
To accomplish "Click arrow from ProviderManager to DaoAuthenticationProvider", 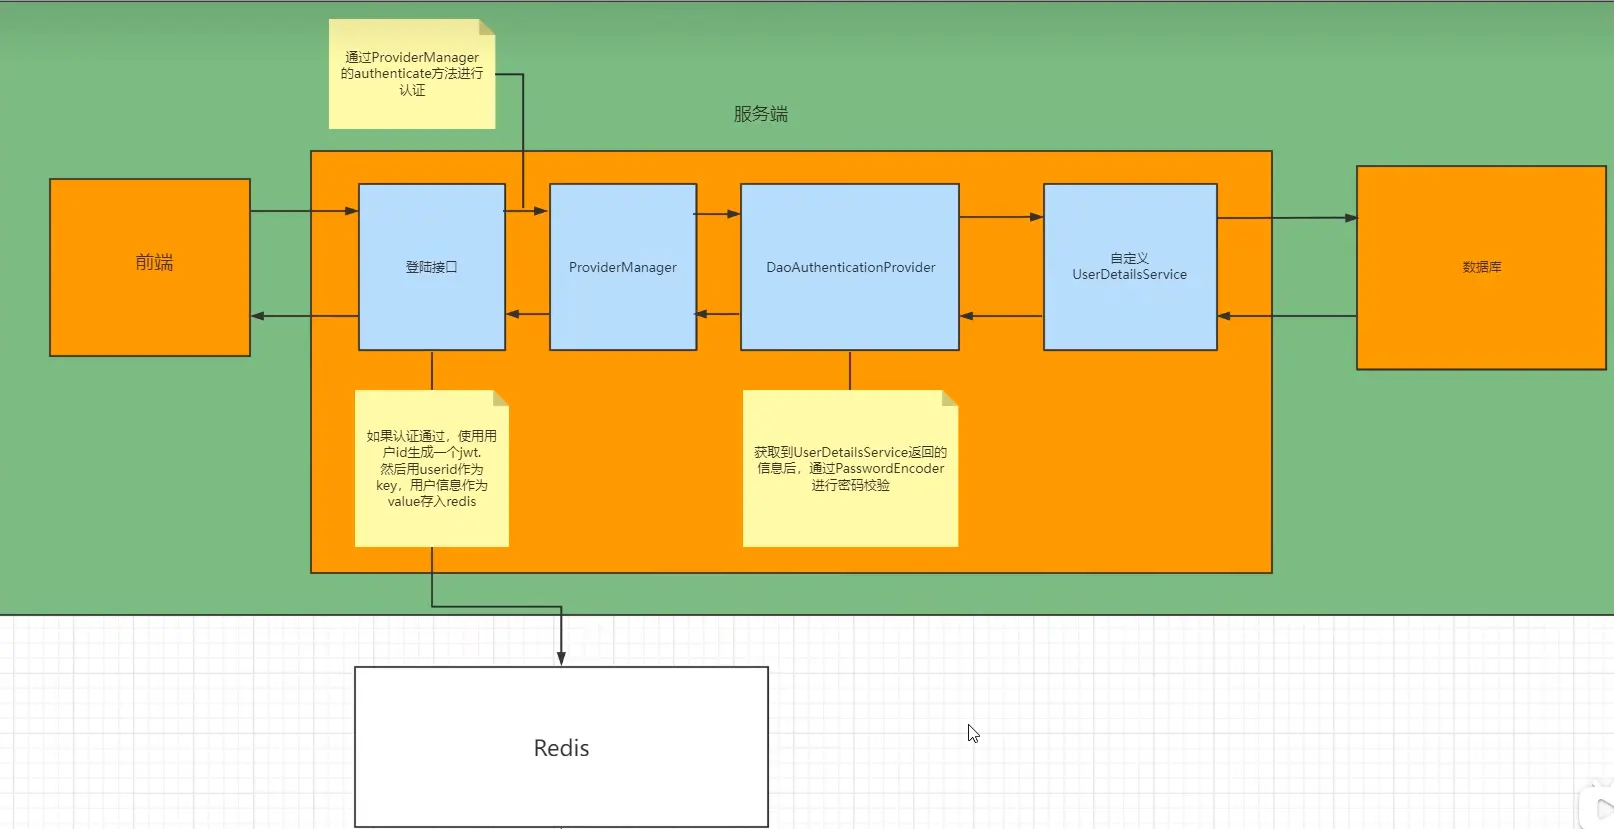I will (x=718, y=214).
